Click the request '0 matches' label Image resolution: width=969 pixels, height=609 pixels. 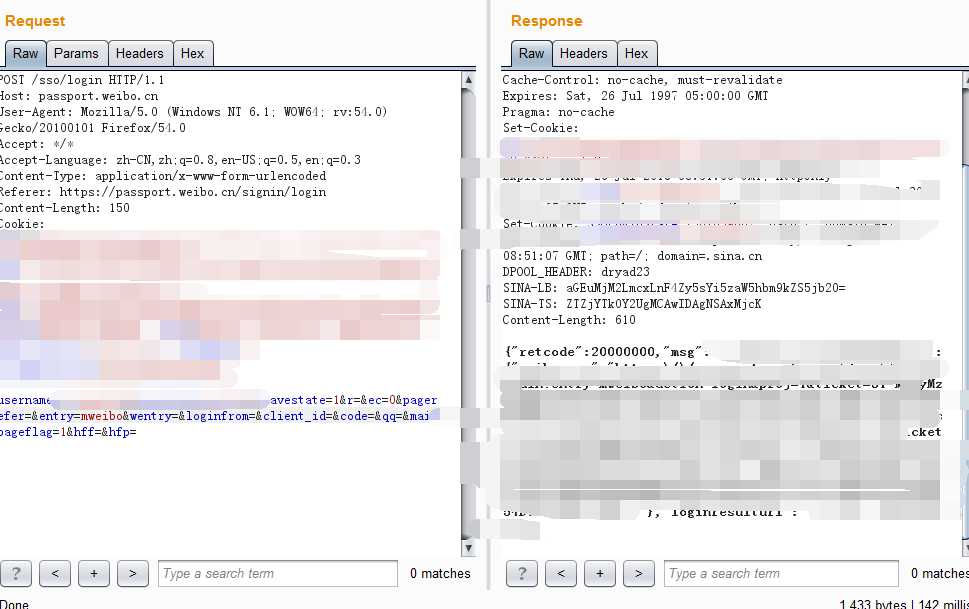(440, 574)
